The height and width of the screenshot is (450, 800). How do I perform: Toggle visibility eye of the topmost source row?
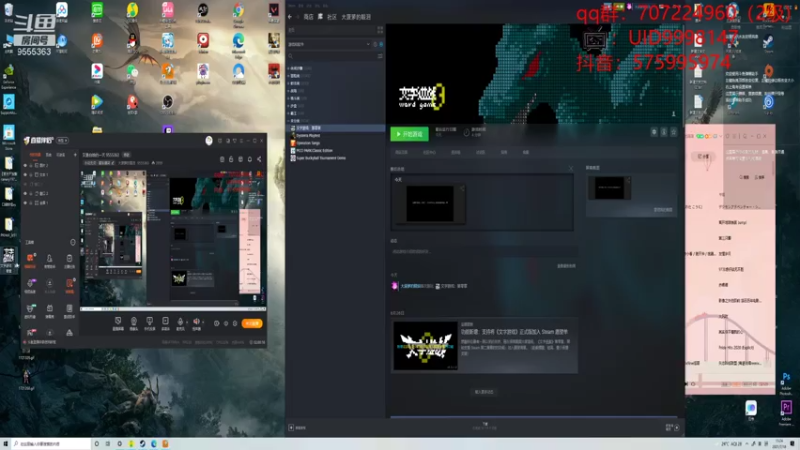25,165
